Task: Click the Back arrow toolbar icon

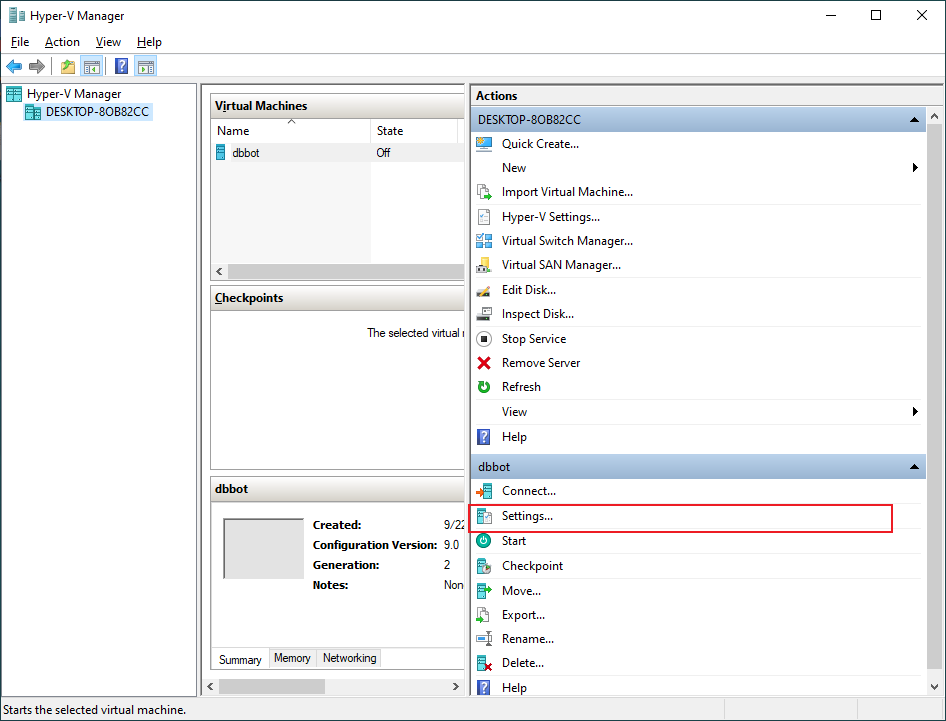Action: click(x=14, y=66)
